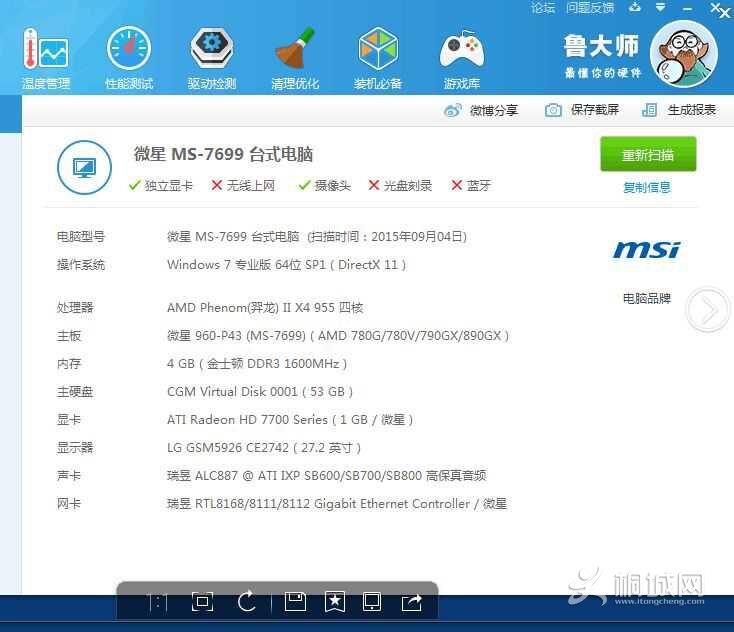This screenshot has height=632, width=734.
Task: Click 生成报表 generate report
Action: (679, 110)
